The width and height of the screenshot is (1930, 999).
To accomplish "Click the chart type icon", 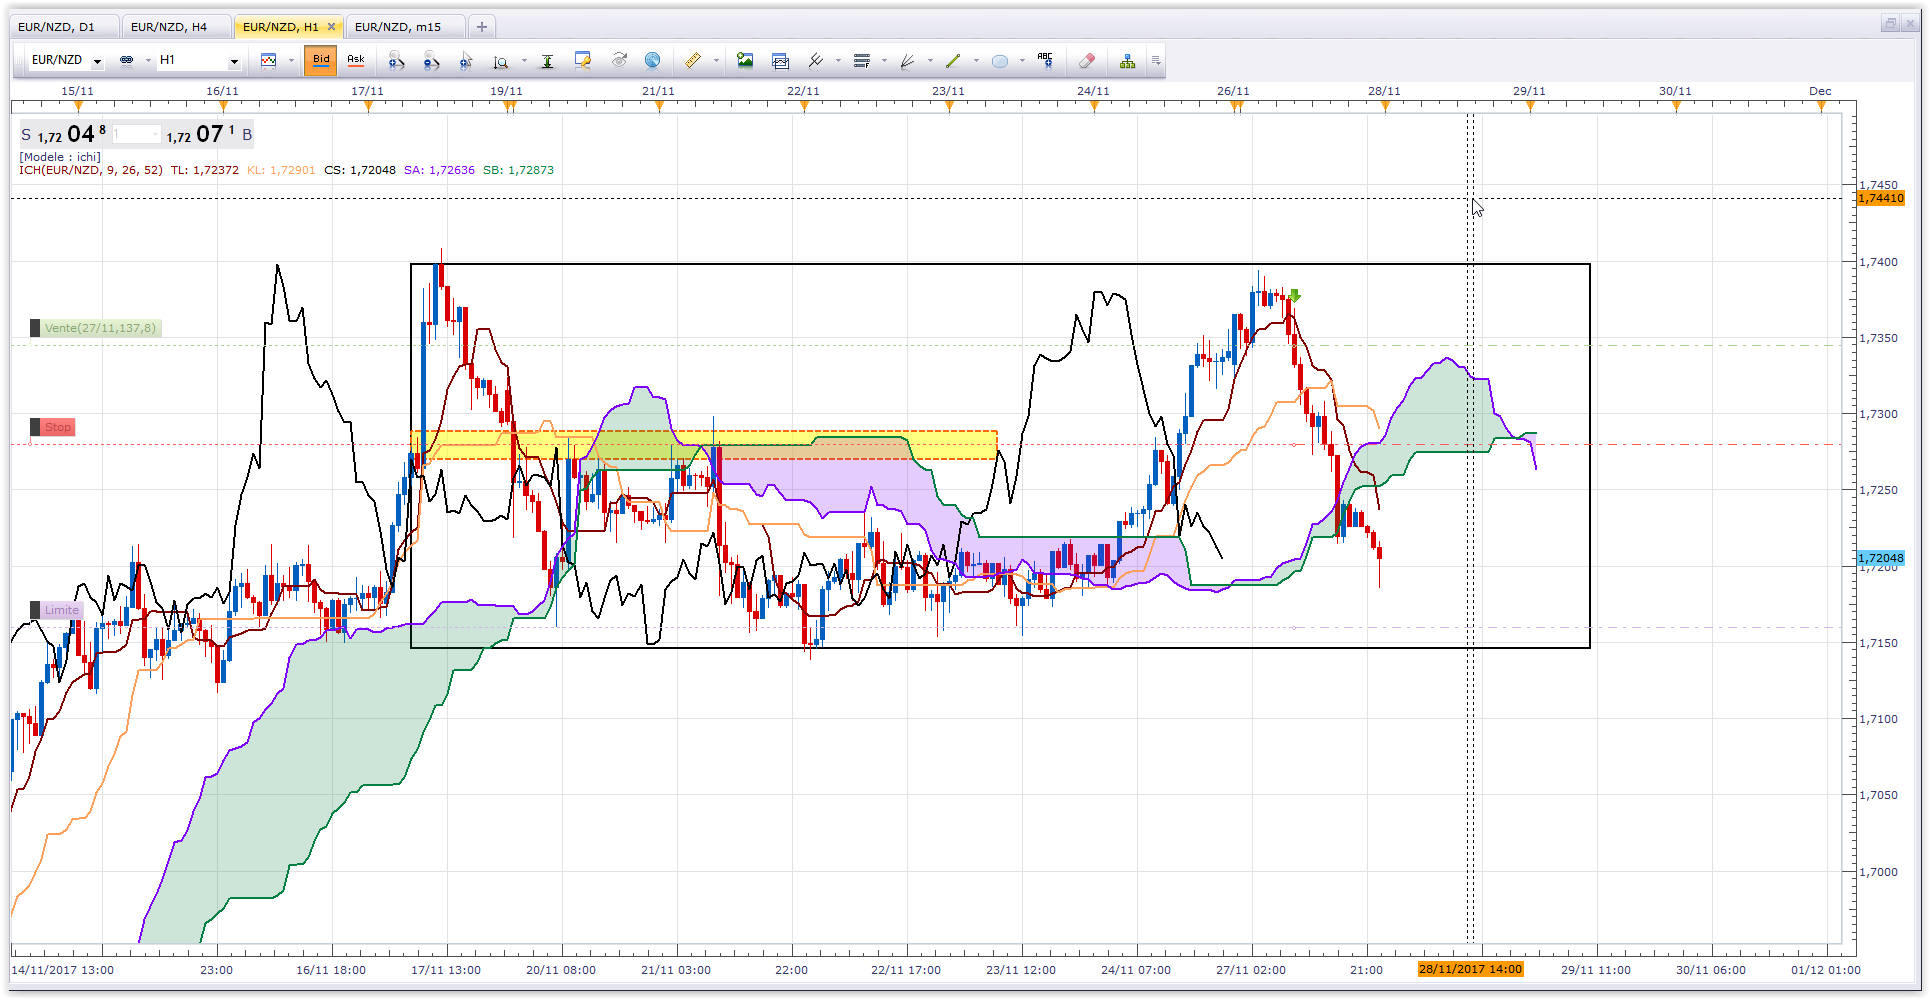I will point(268,61).
